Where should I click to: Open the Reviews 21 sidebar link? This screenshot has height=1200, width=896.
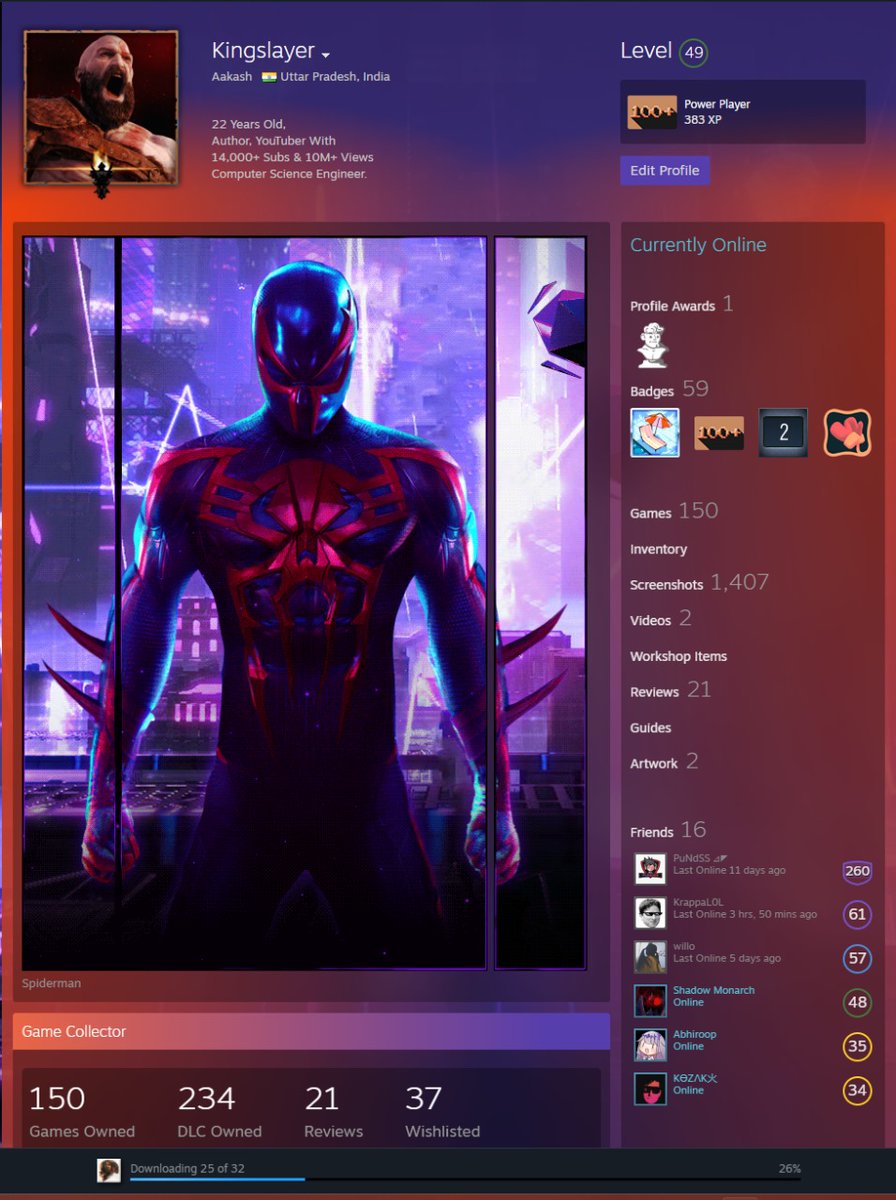point(670,690)
